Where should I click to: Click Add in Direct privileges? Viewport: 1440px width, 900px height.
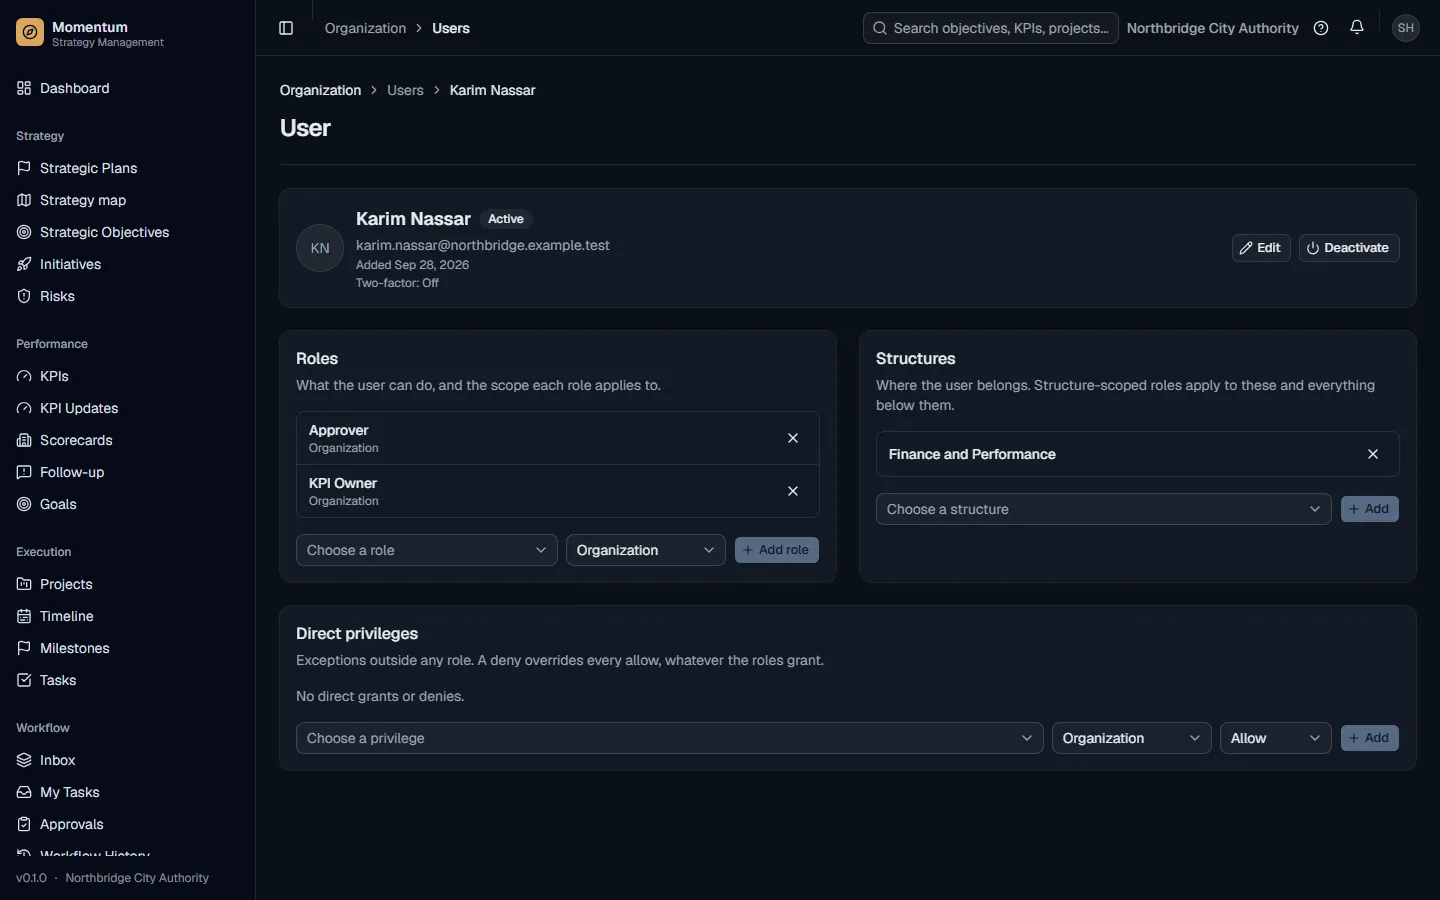1370,738
